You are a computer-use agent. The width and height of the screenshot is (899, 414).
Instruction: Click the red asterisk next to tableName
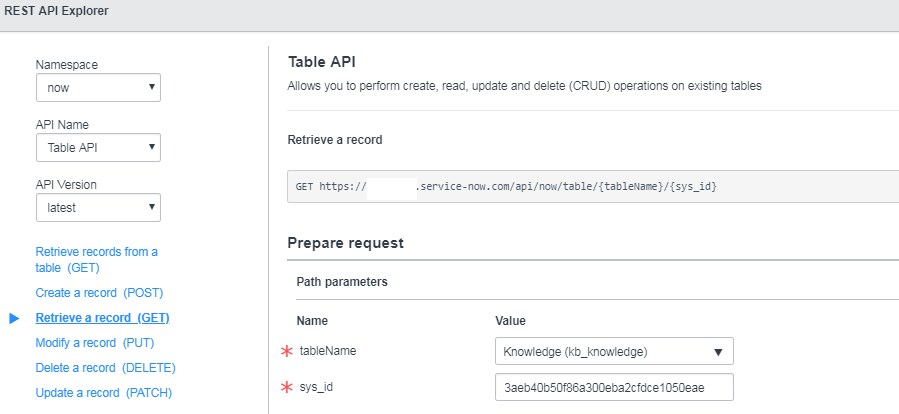coord(285,351)
